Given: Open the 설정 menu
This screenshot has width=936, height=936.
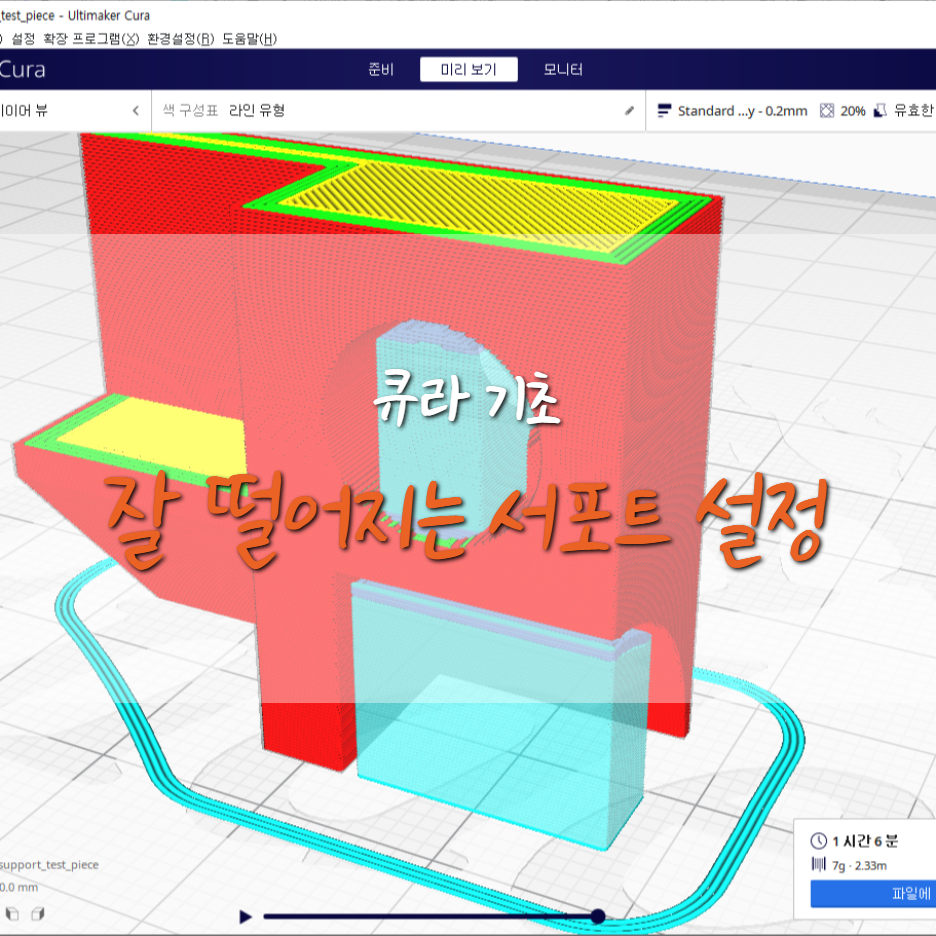Looking at the screenshot, I should [x=23, y=39].
